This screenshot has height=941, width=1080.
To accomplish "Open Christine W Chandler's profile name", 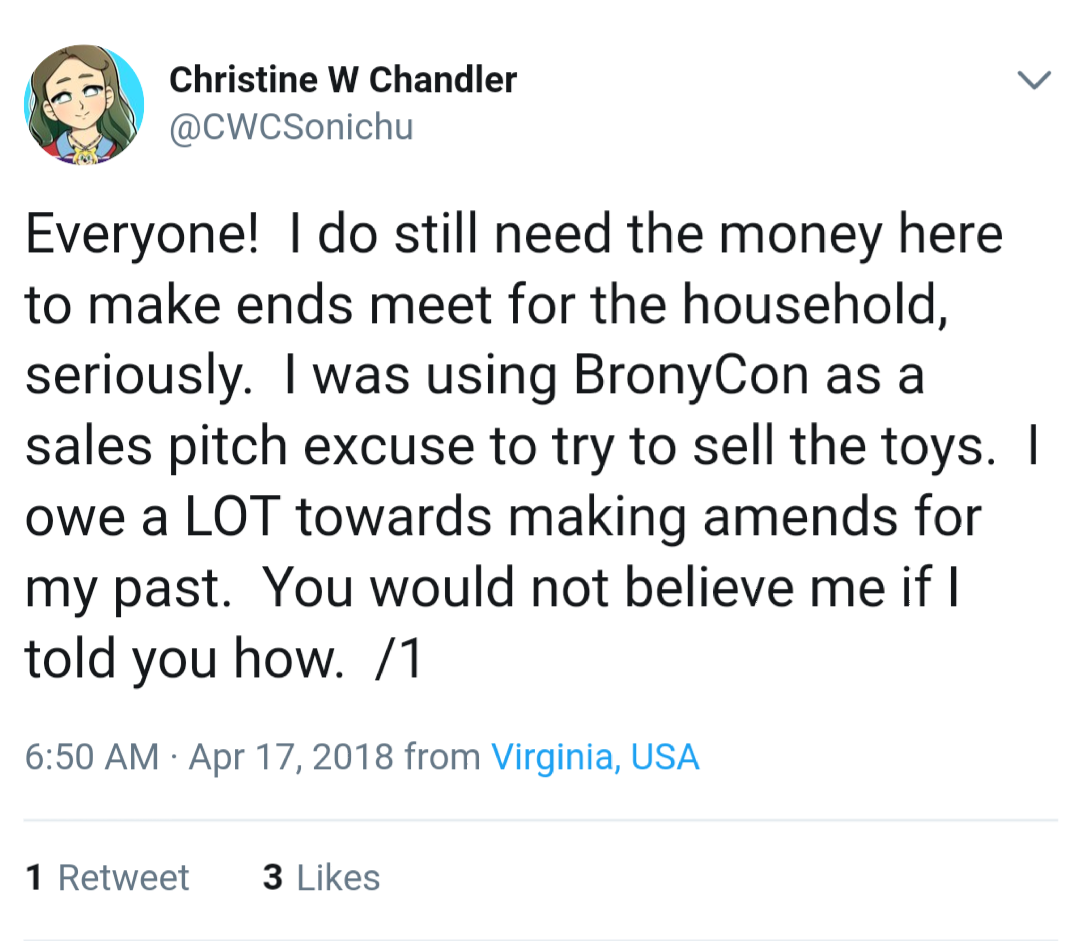I will (x=343, y=80).
